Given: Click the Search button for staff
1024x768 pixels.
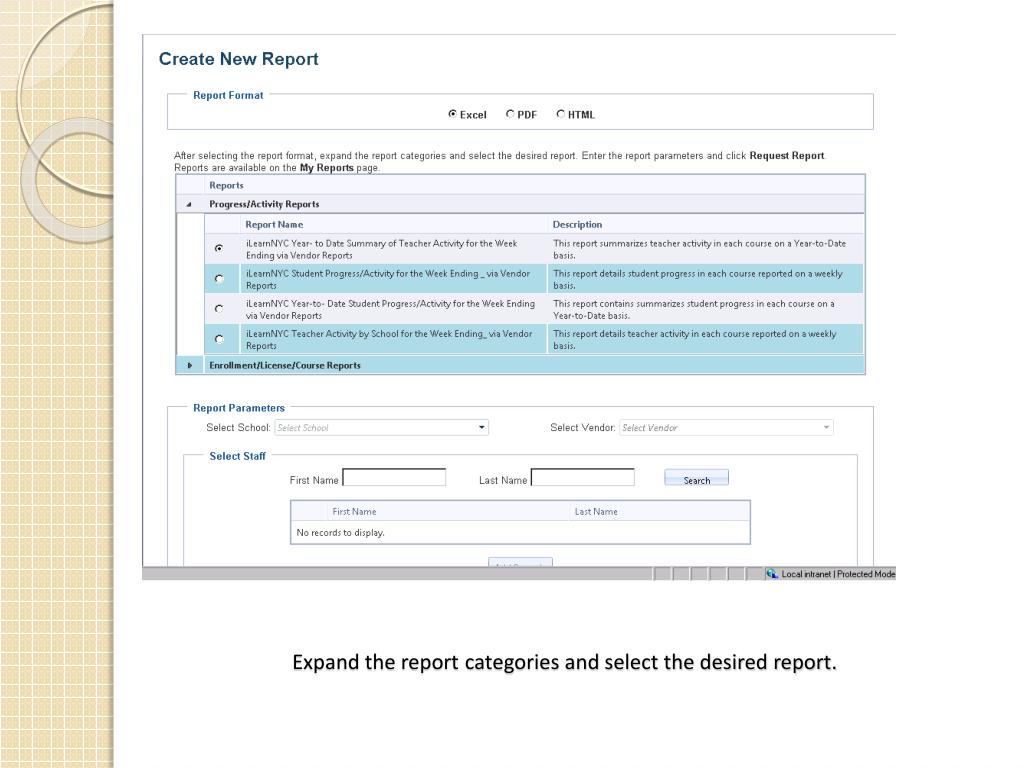Looking at the screenshot, I should [x=696, y=478].
